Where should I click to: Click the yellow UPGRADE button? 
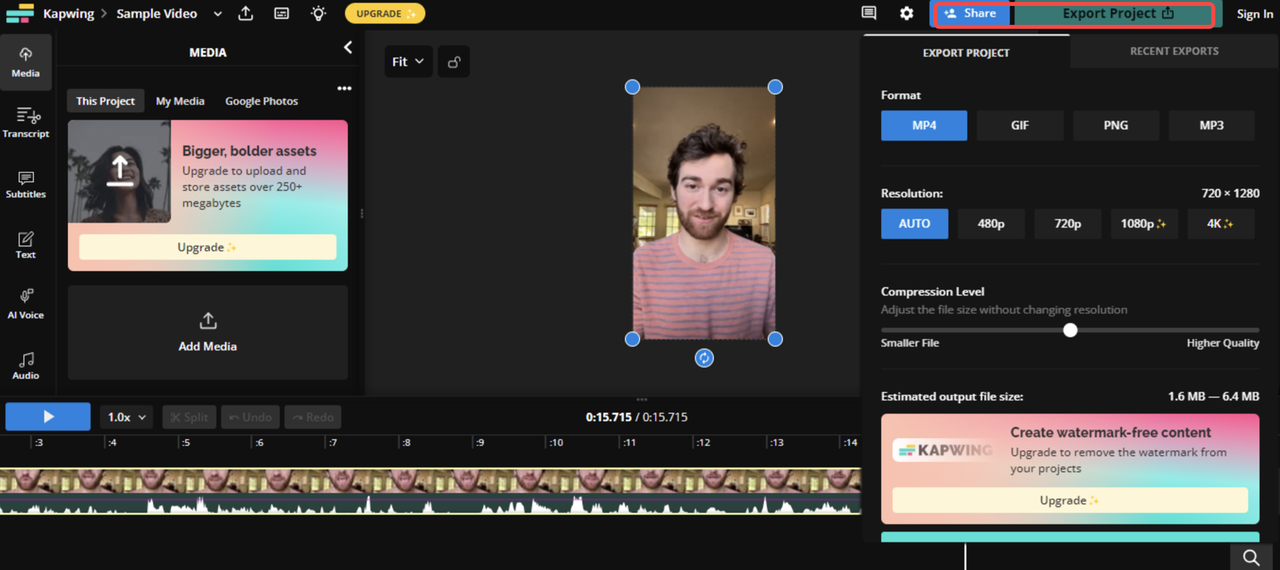tap(385, 13)
